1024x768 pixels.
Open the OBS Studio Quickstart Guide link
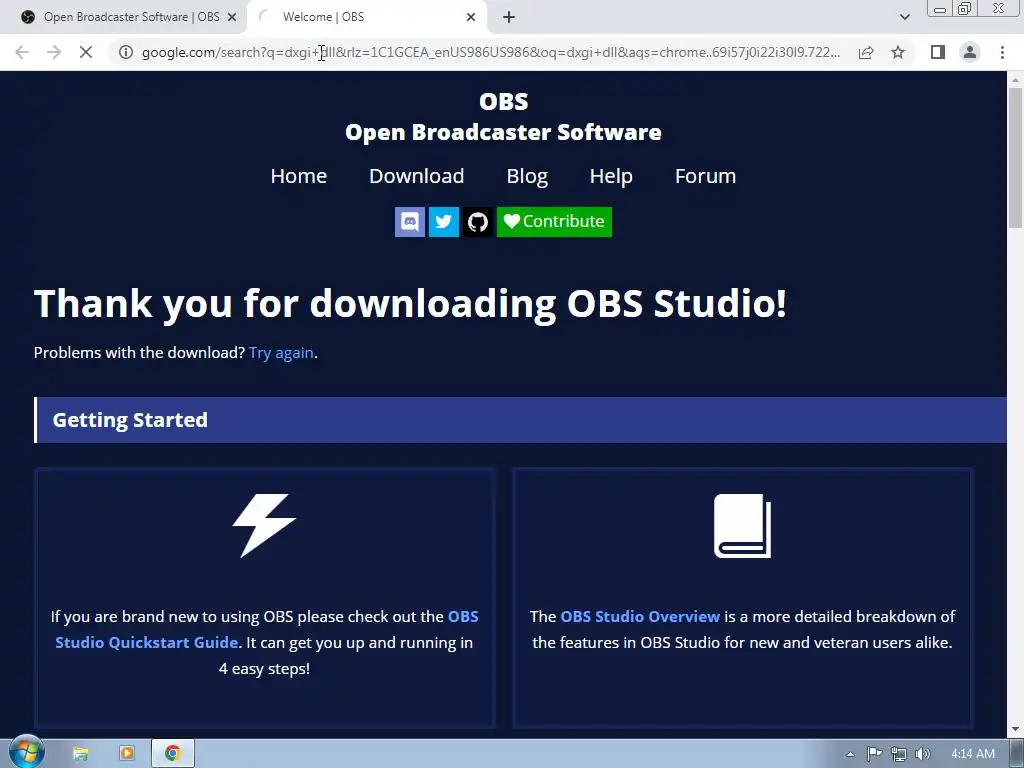[x=267, y=630]
